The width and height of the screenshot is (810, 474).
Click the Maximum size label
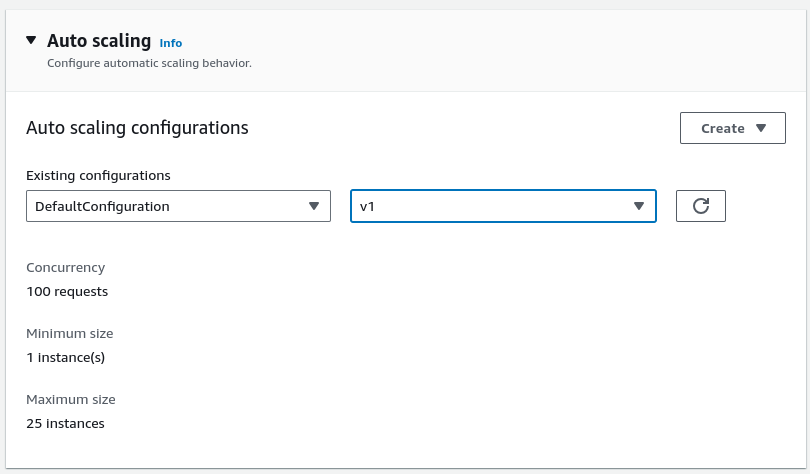tap(71, 399)
